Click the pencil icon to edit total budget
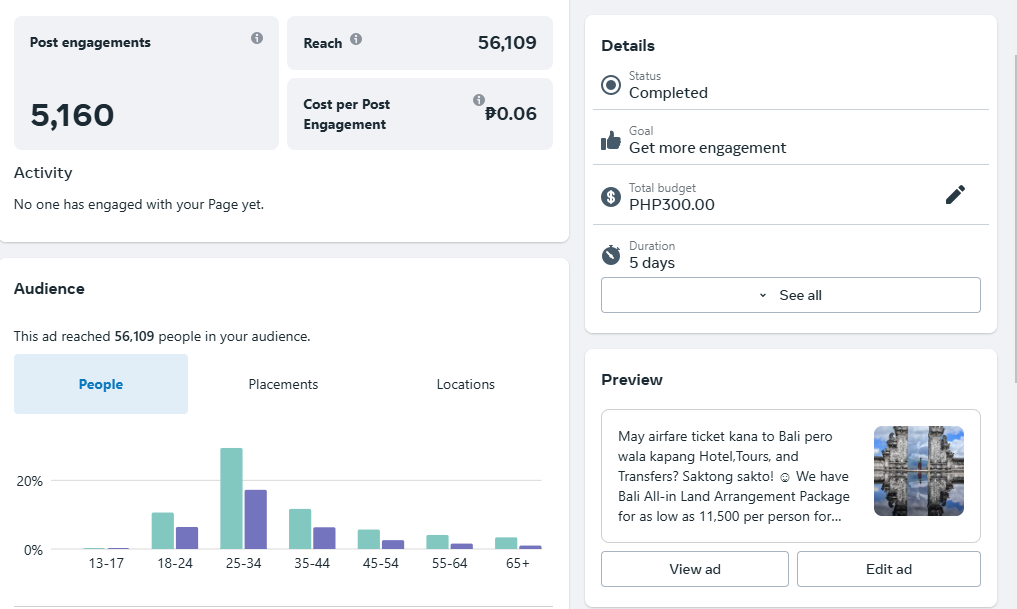The image size is (1017, 609). click(x=955, y=195)
